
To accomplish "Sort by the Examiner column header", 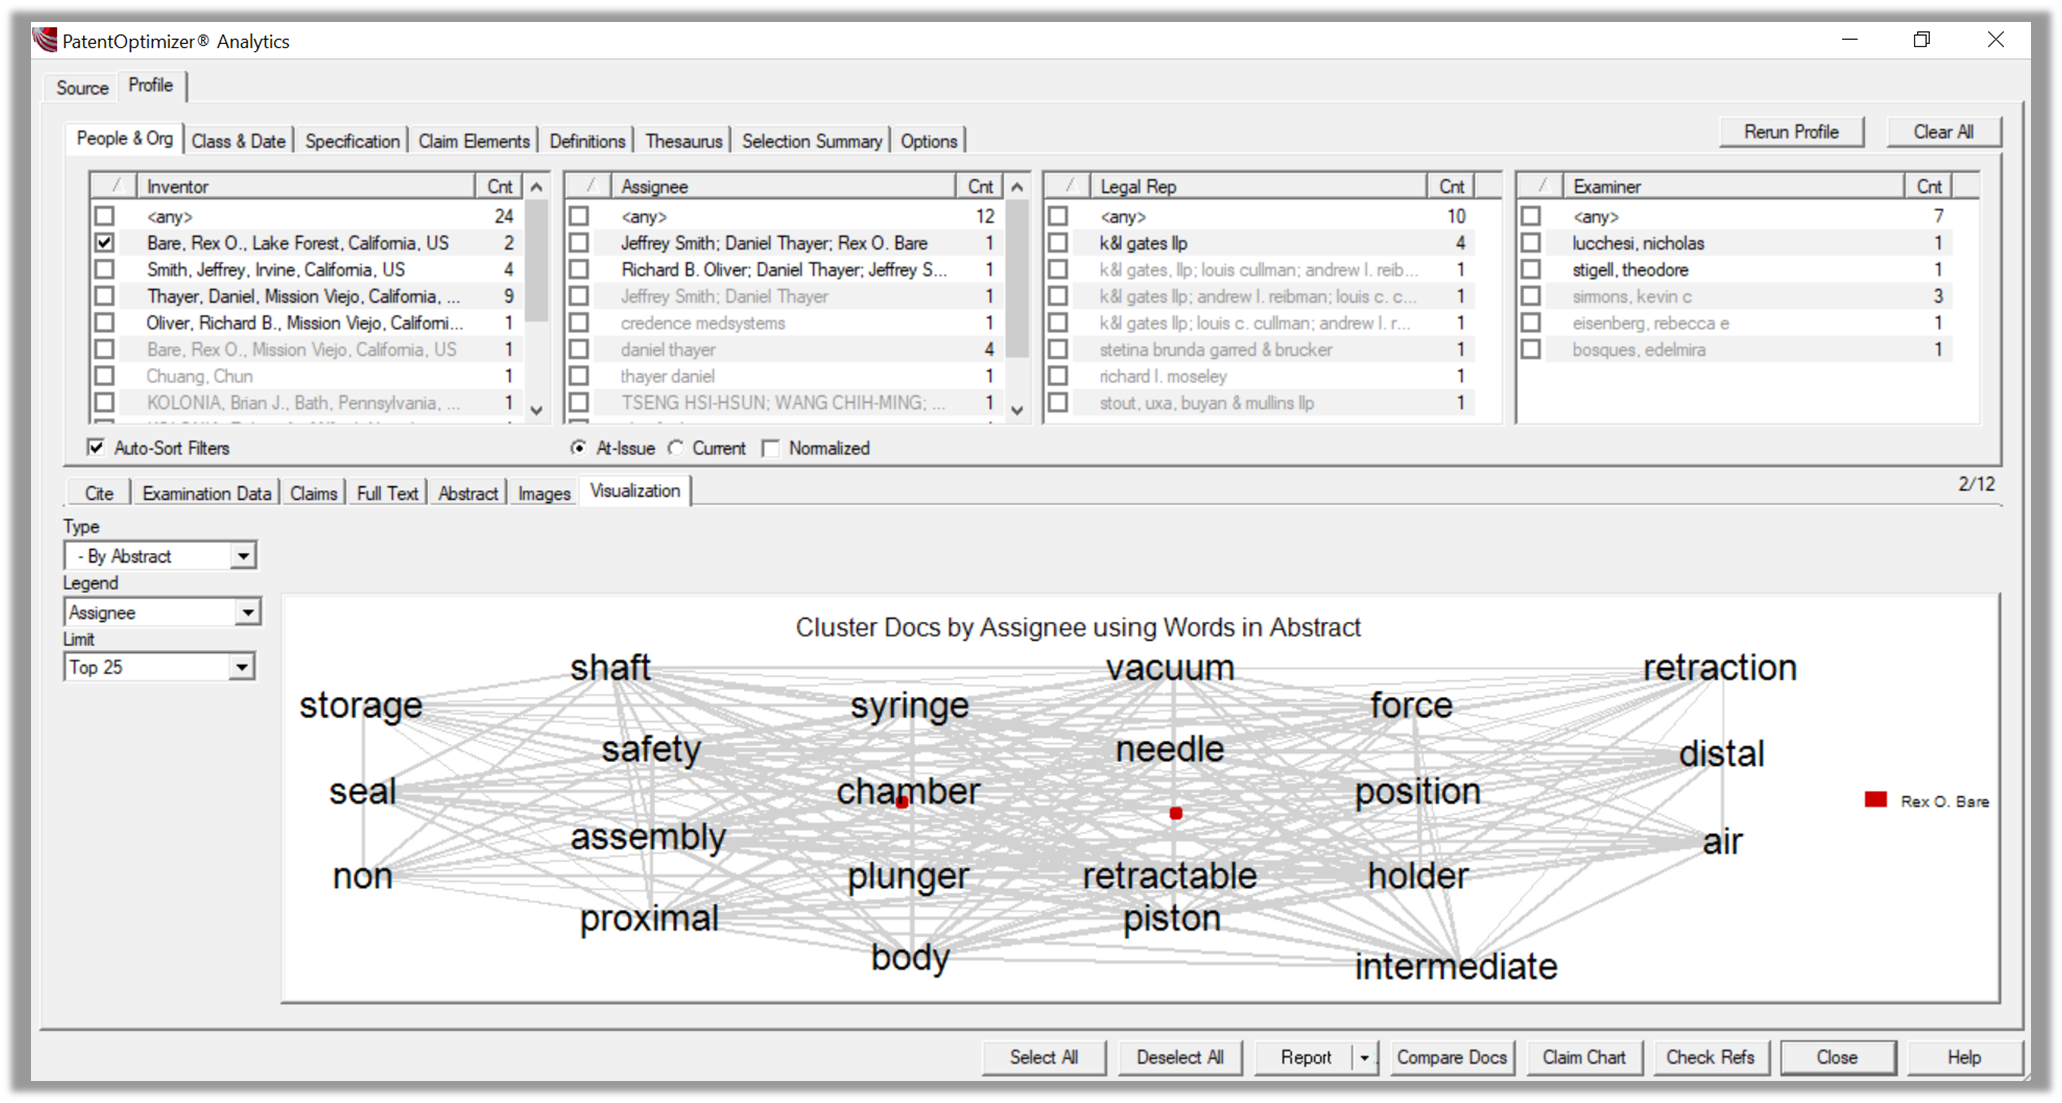I will tap(1734, 187).
